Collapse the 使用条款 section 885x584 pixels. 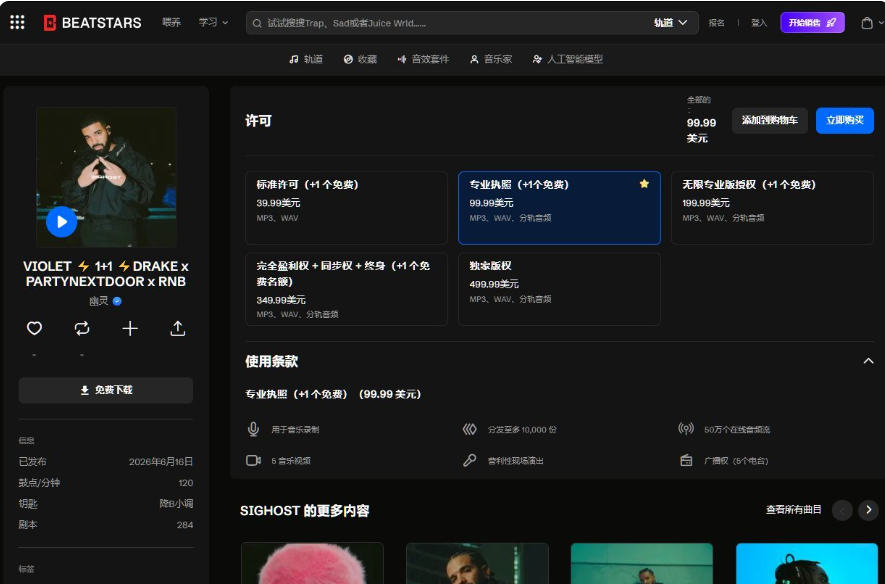tap(868, 361)
